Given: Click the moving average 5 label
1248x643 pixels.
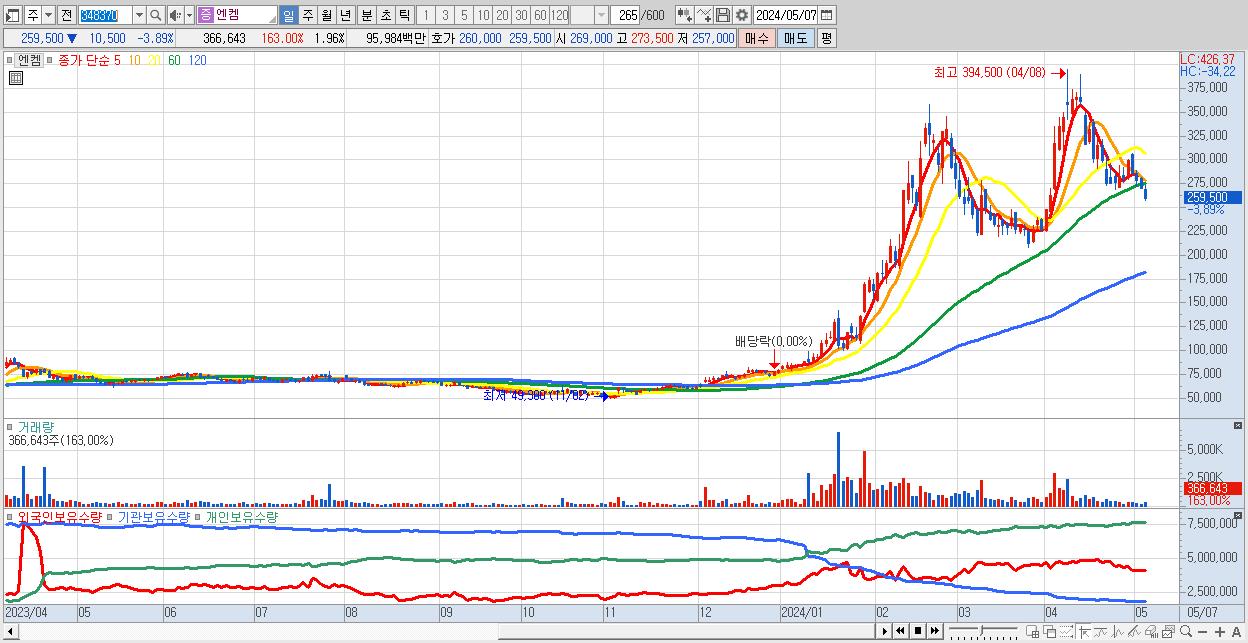Looking at the screenshot, I should click(x=117, y=60).
